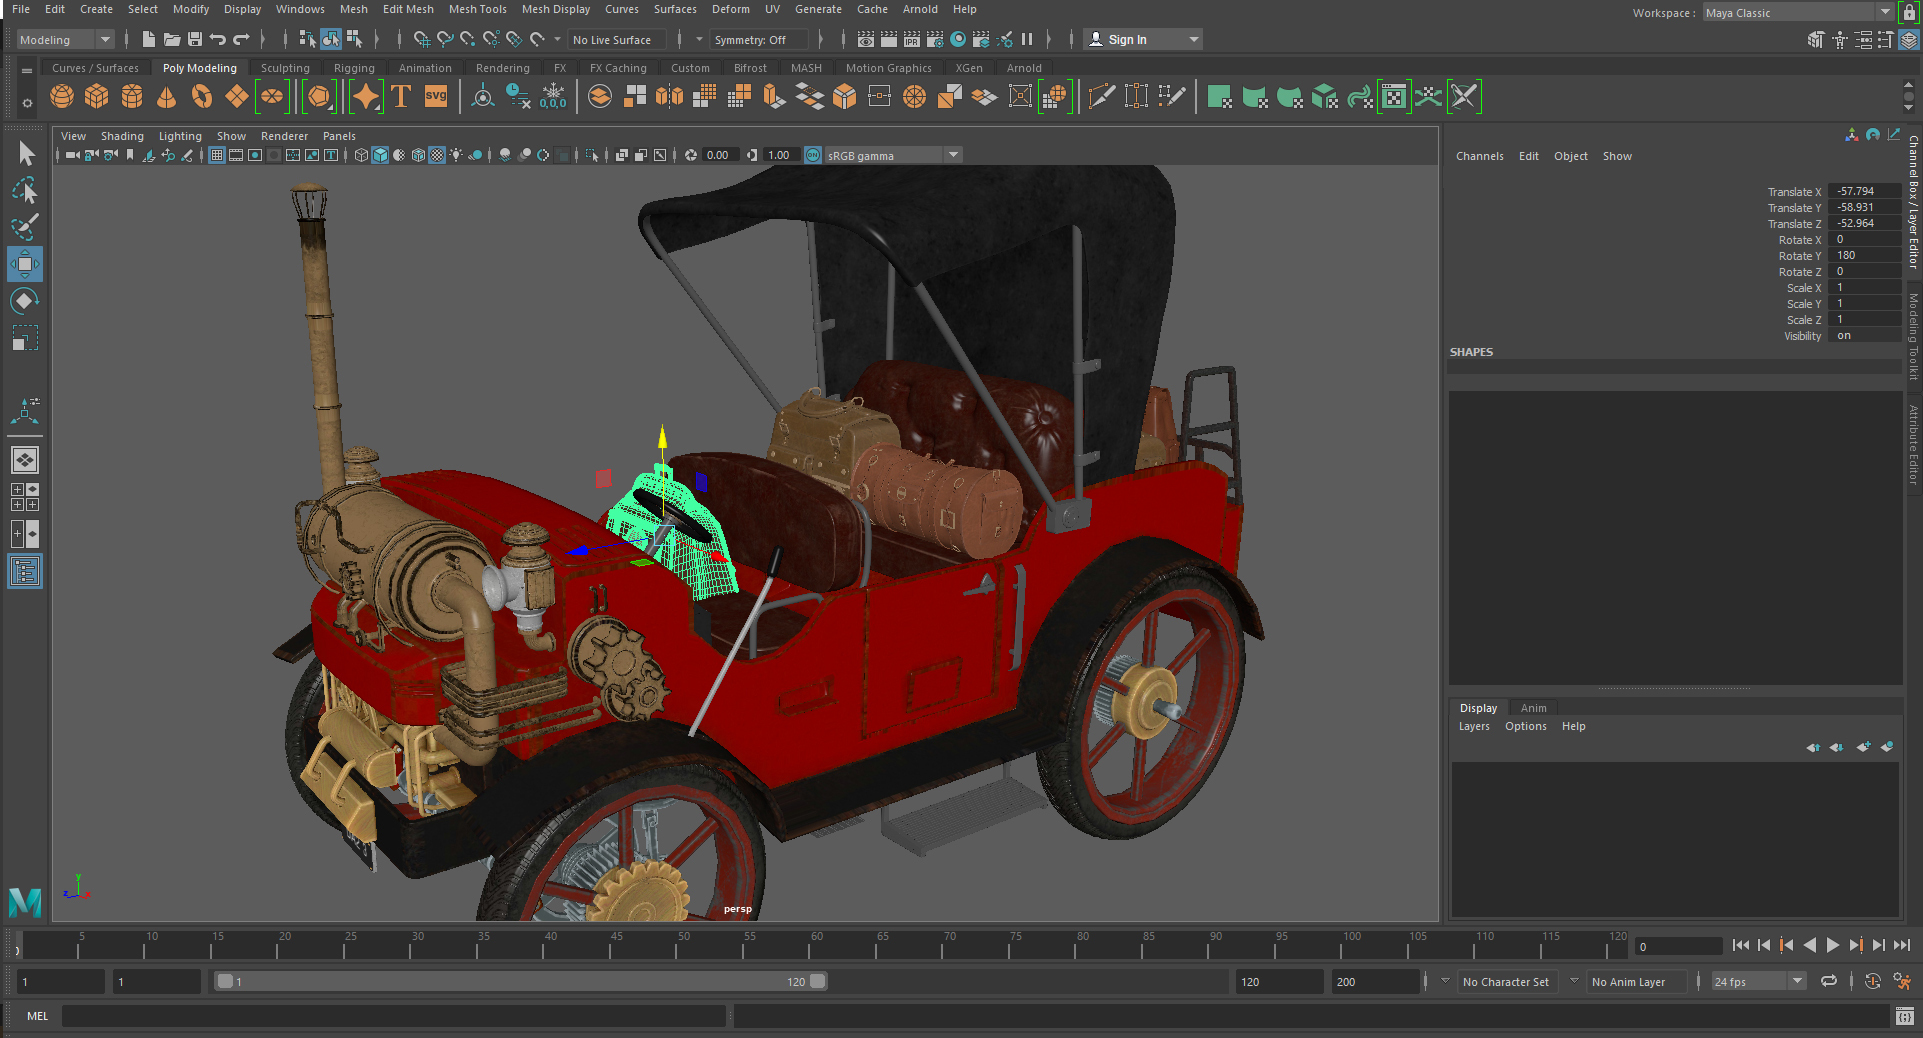
Task: Click the MEL command language button
Action: tap(37, 1016)
